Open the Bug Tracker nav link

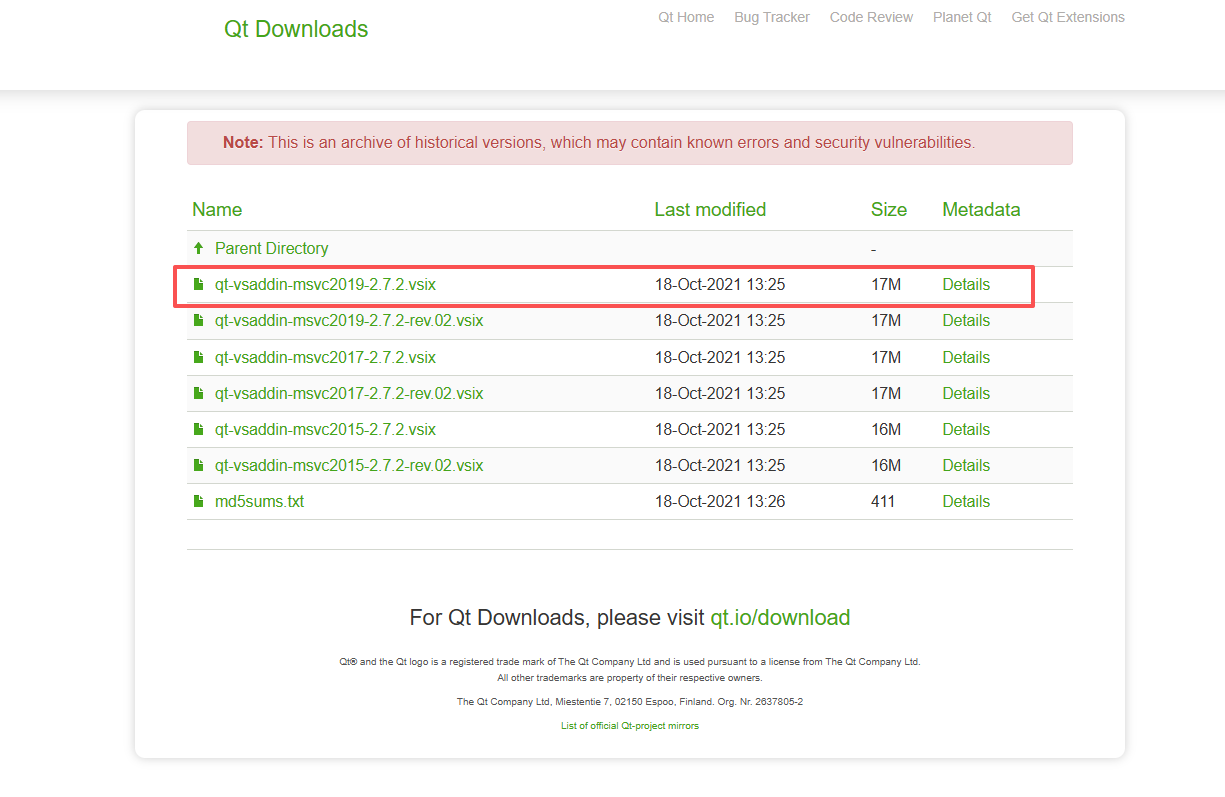point(772,17)
